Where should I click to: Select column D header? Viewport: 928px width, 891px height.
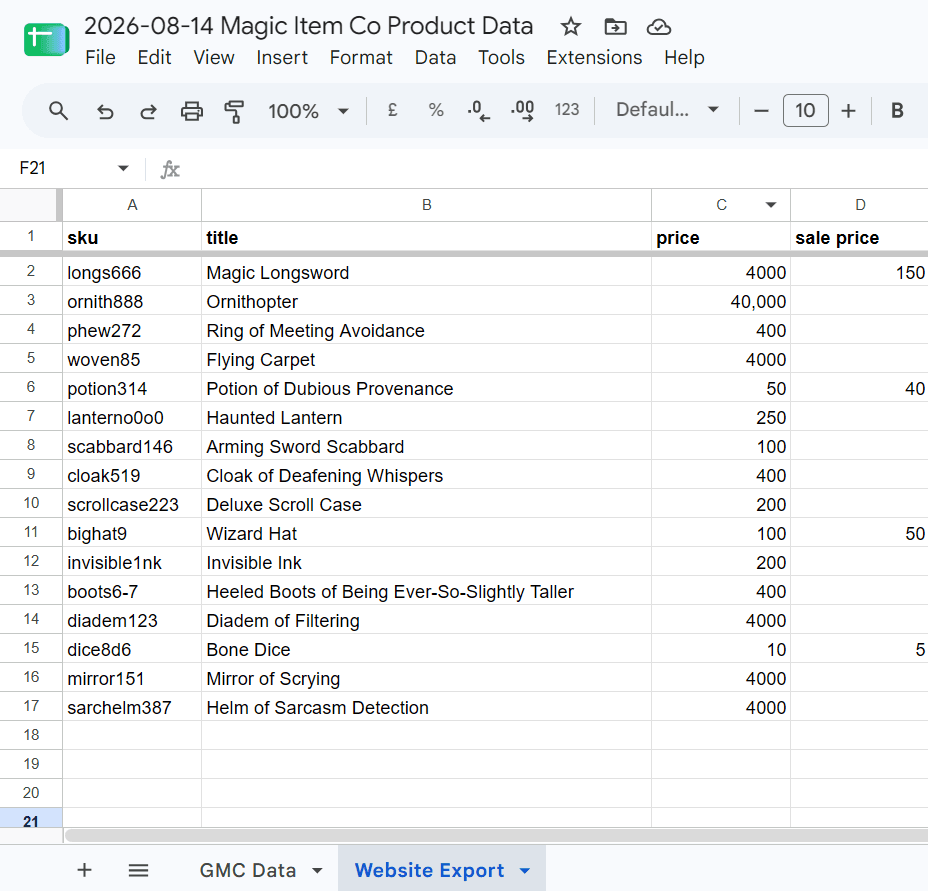click(x=859, y=205)
